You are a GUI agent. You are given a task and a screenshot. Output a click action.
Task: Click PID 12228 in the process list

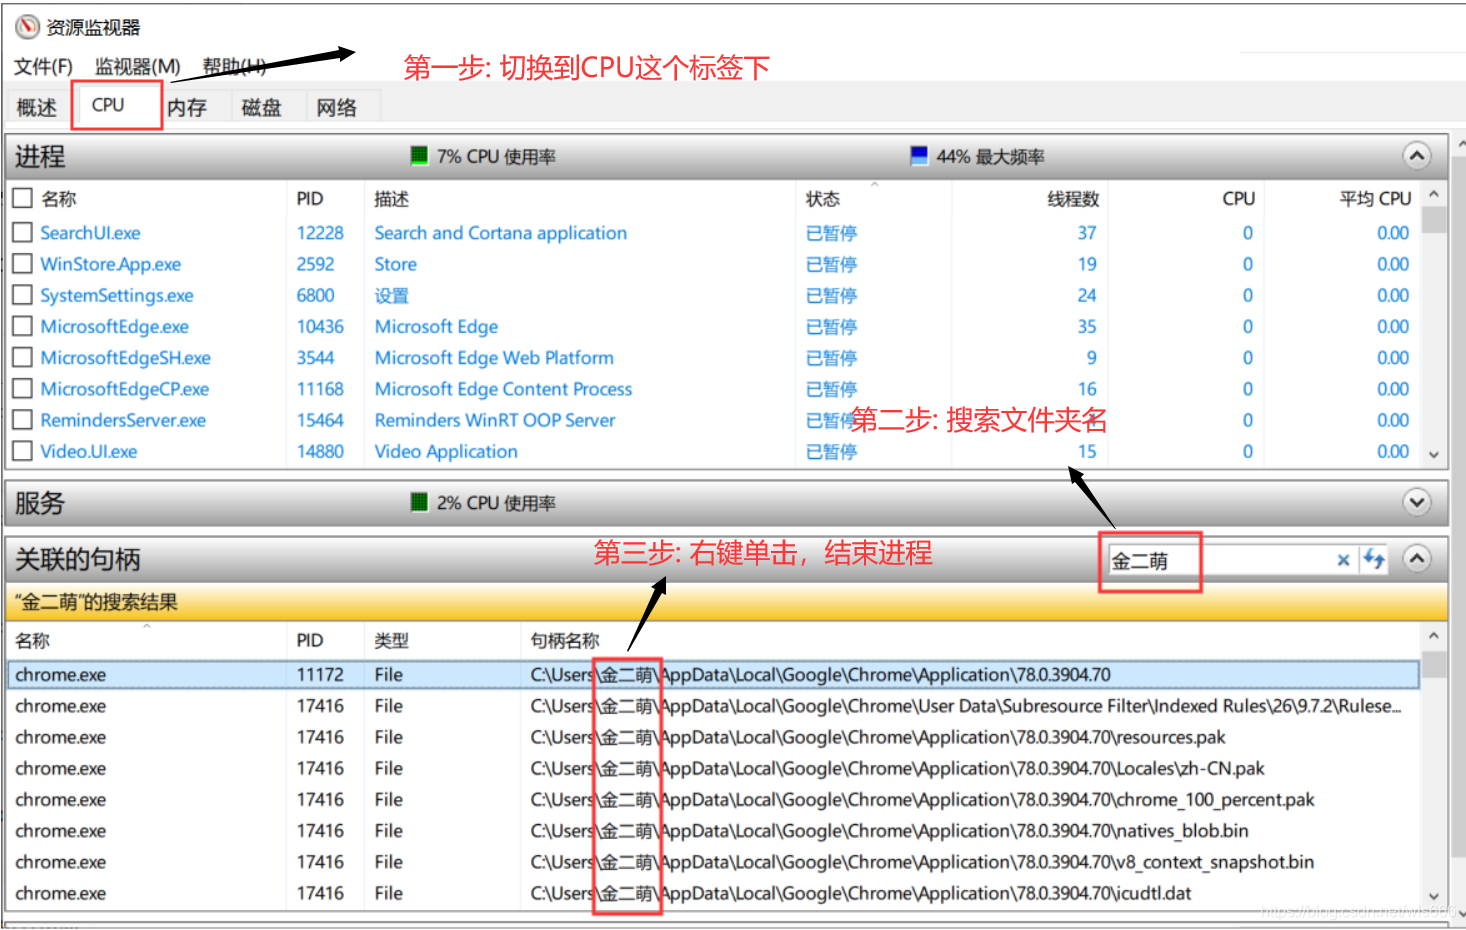click(x=320, y=232)
